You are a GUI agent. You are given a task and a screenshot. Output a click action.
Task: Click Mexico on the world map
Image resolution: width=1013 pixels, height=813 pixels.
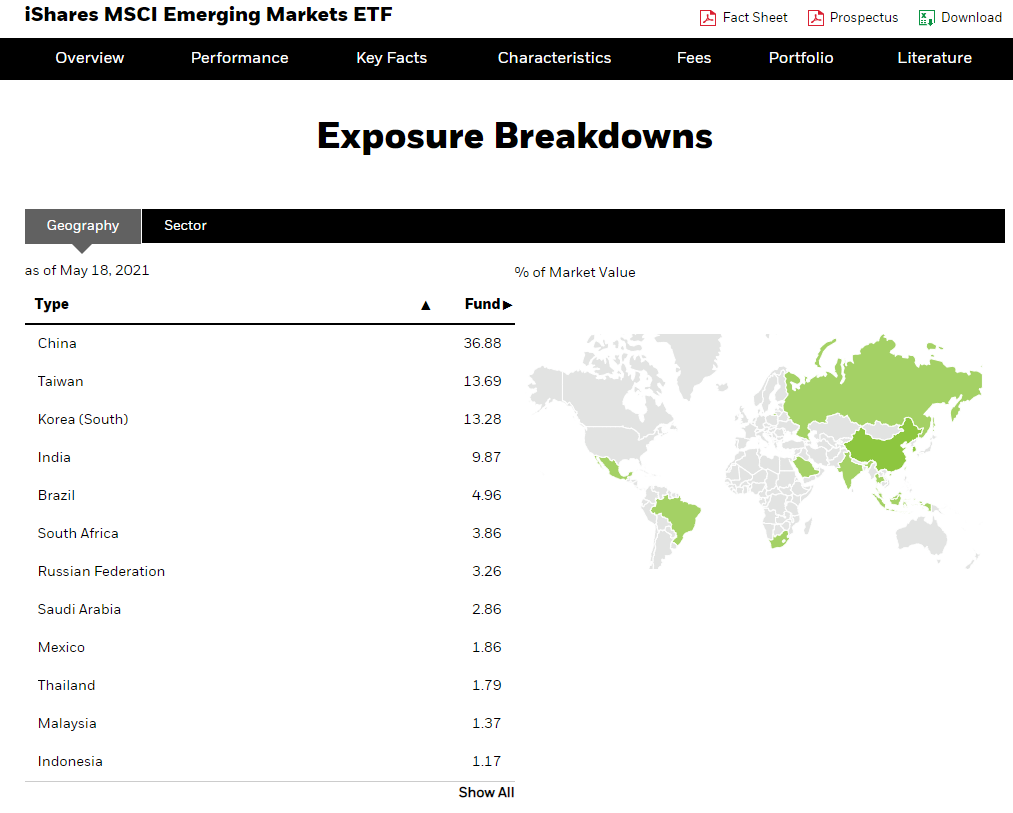point(612,468)
